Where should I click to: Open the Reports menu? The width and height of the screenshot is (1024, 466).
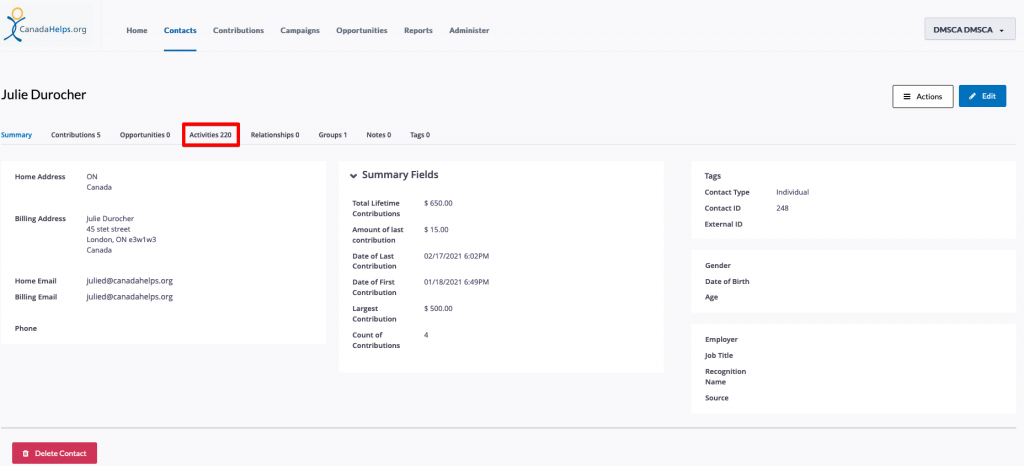pyautogui.click(x=418, y=31)
